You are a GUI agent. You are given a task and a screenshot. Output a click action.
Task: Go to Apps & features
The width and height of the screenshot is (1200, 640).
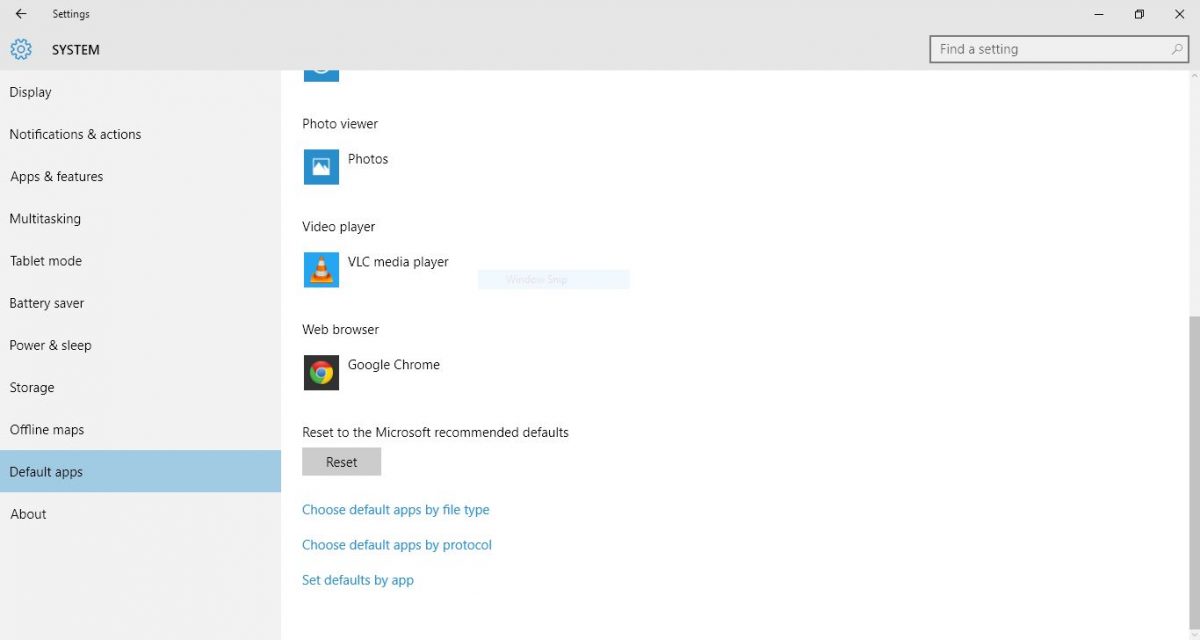click(x=56, y=177)
